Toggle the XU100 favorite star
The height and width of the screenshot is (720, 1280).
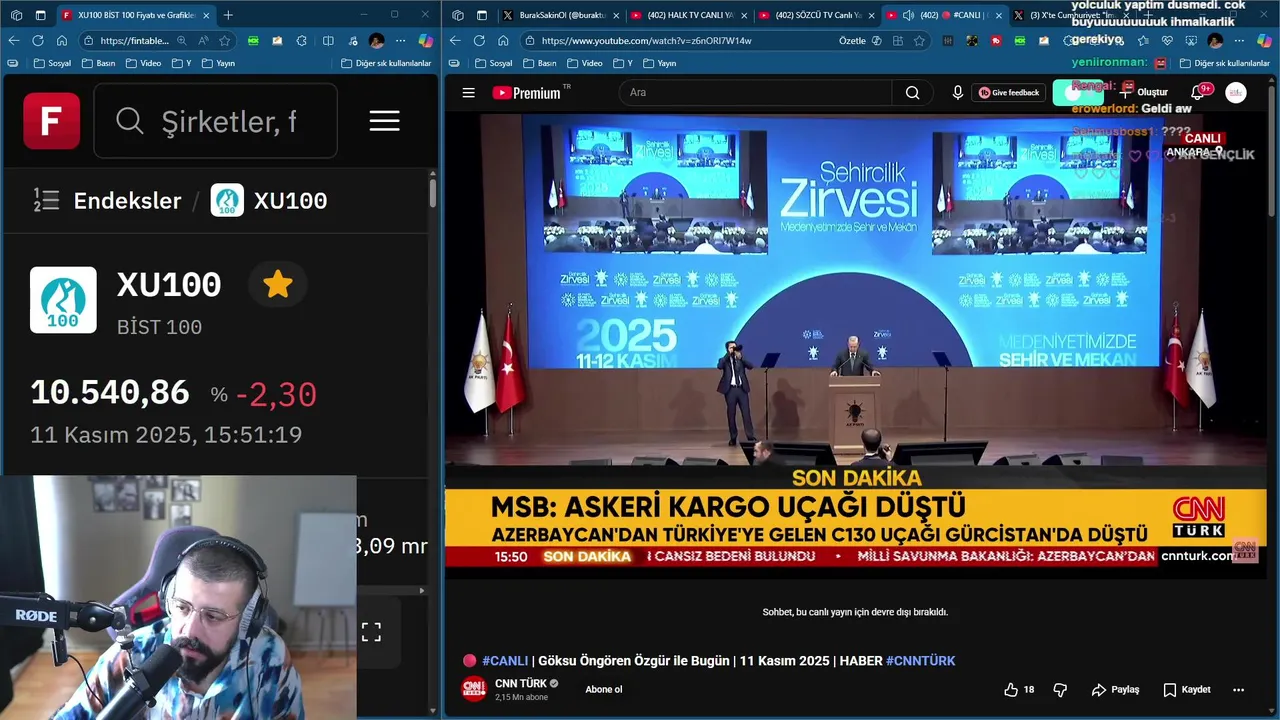pyautogui.click(x=278, y=285)
